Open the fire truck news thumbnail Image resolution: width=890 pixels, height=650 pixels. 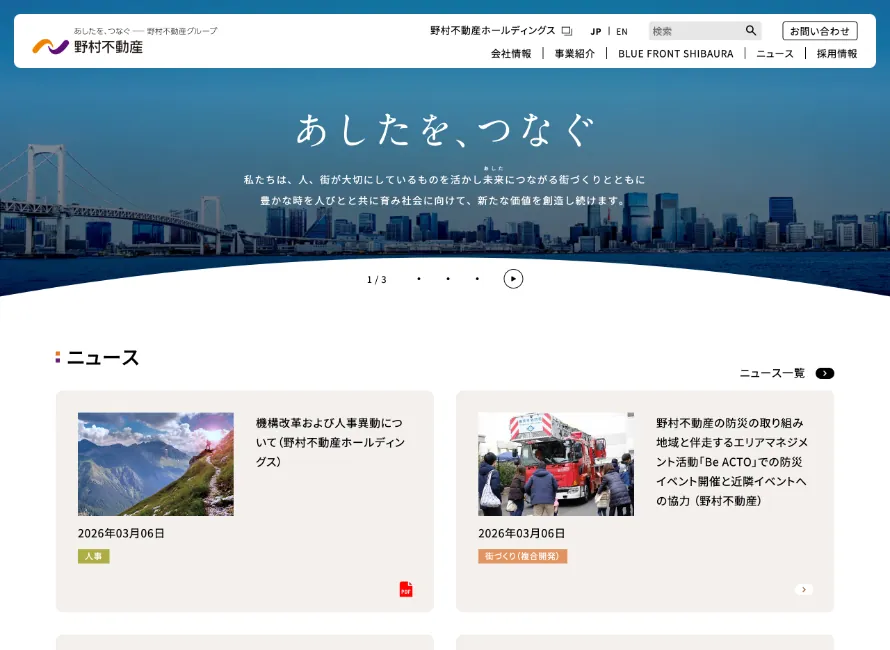(x=555, y=464)
